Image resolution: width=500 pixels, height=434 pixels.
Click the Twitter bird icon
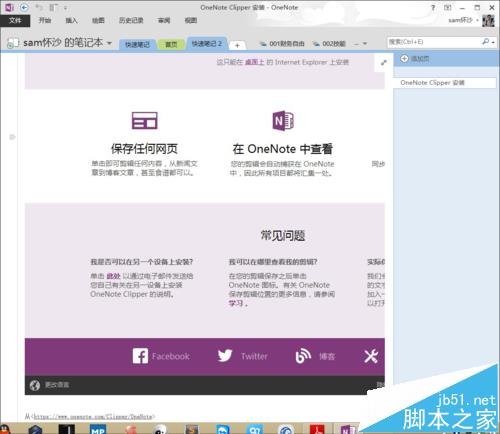click(225, 356)
